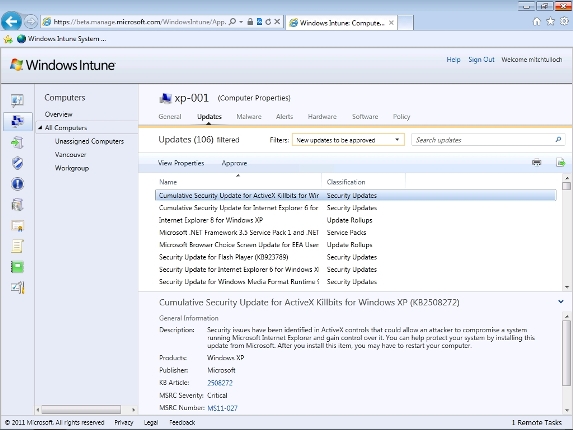Screen dimensions: 573x430
Task: Open the Updates workspace icon in sidebar
Action: point(17,142)
